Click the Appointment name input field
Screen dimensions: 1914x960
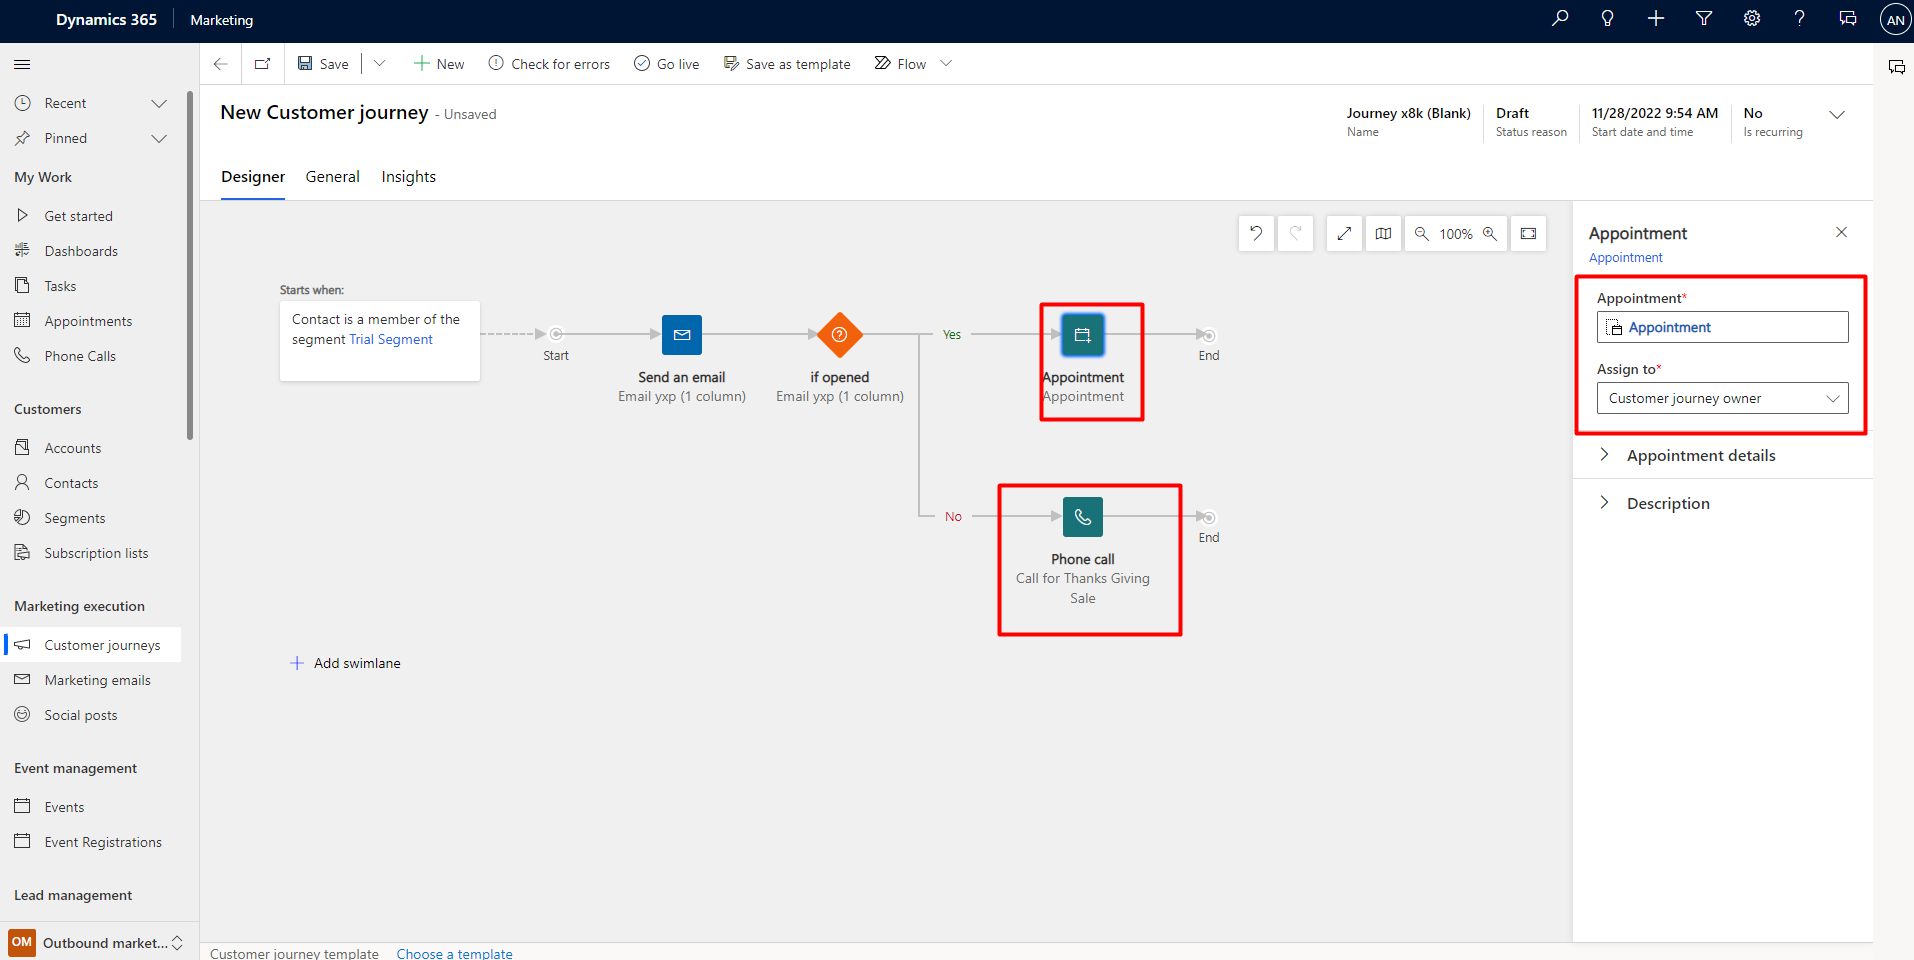click(x=1722, y=327)
